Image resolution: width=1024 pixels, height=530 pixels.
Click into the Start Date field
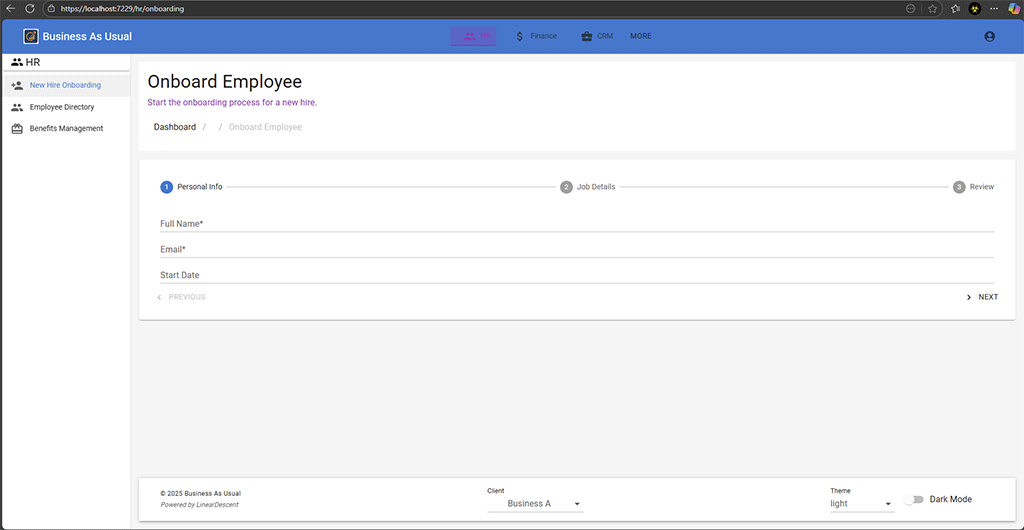(576, 275)
